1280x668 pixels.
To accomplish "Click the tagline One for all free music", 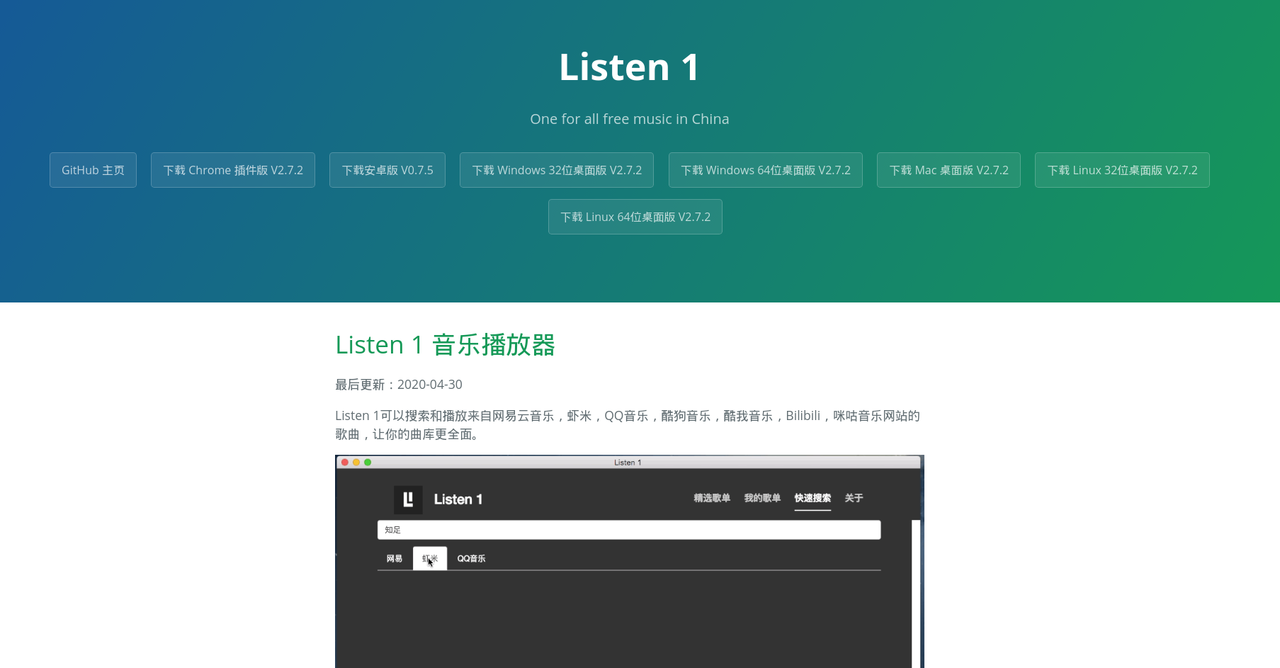I will (630, 119).
